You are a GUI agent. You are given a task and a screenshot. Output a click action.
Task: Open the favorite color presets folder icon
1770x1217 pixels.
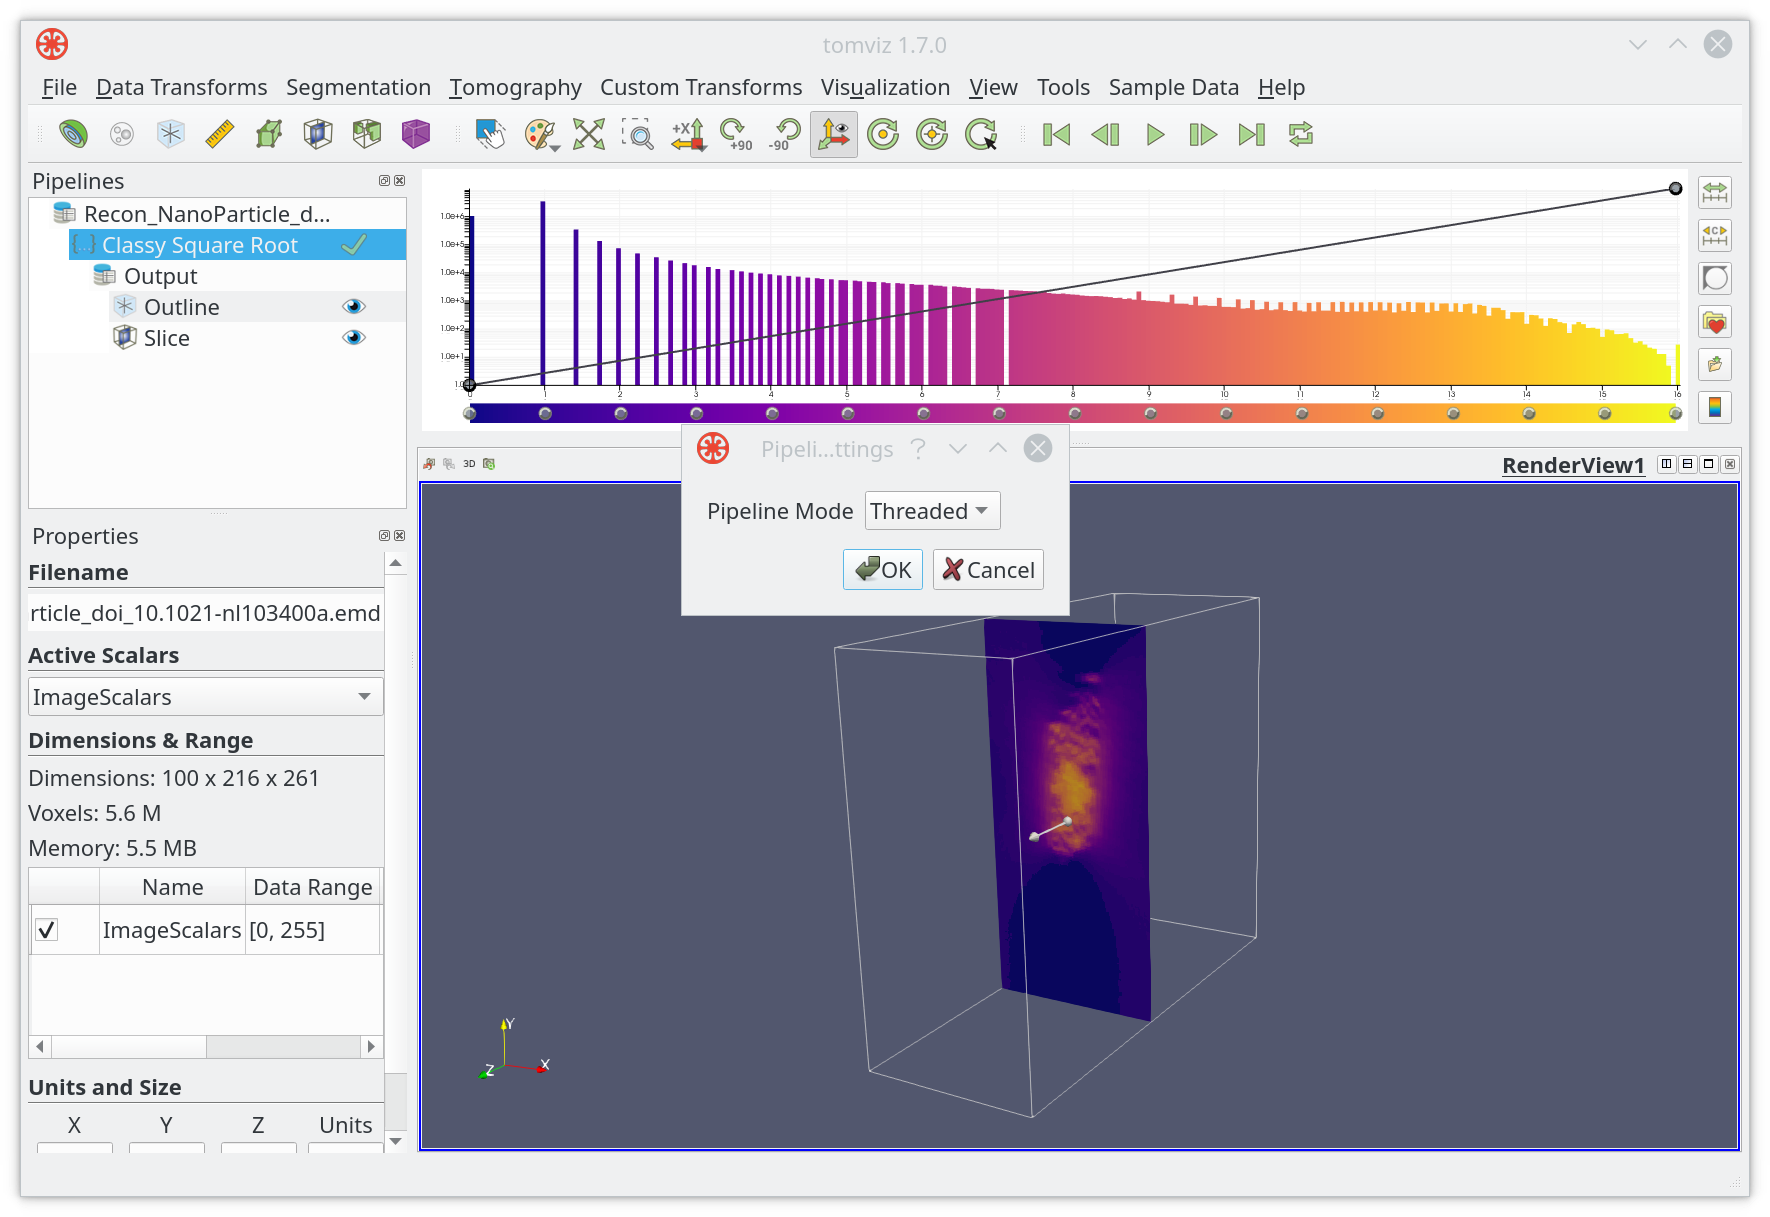(x=1715, y=322)
